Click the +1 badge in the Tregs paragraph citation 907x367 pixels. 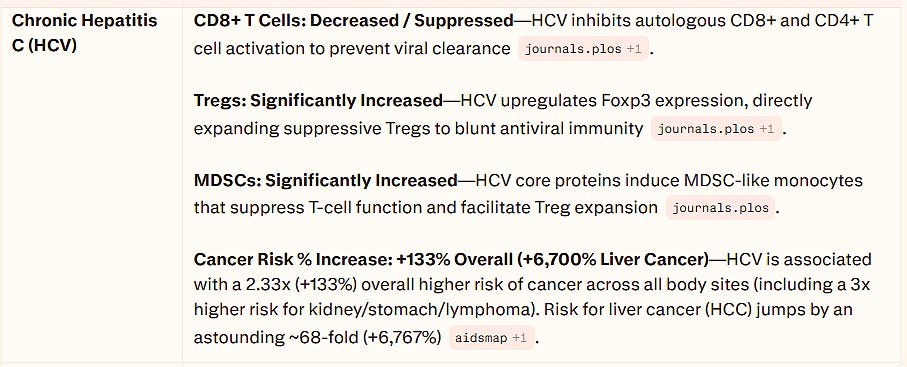tap(766, 129)
